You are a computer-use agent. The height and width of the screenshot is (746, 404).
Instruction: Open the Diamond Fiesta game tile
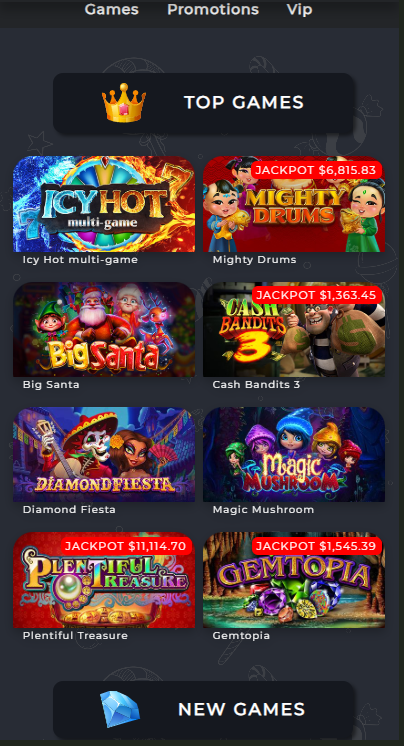[104, 454]
